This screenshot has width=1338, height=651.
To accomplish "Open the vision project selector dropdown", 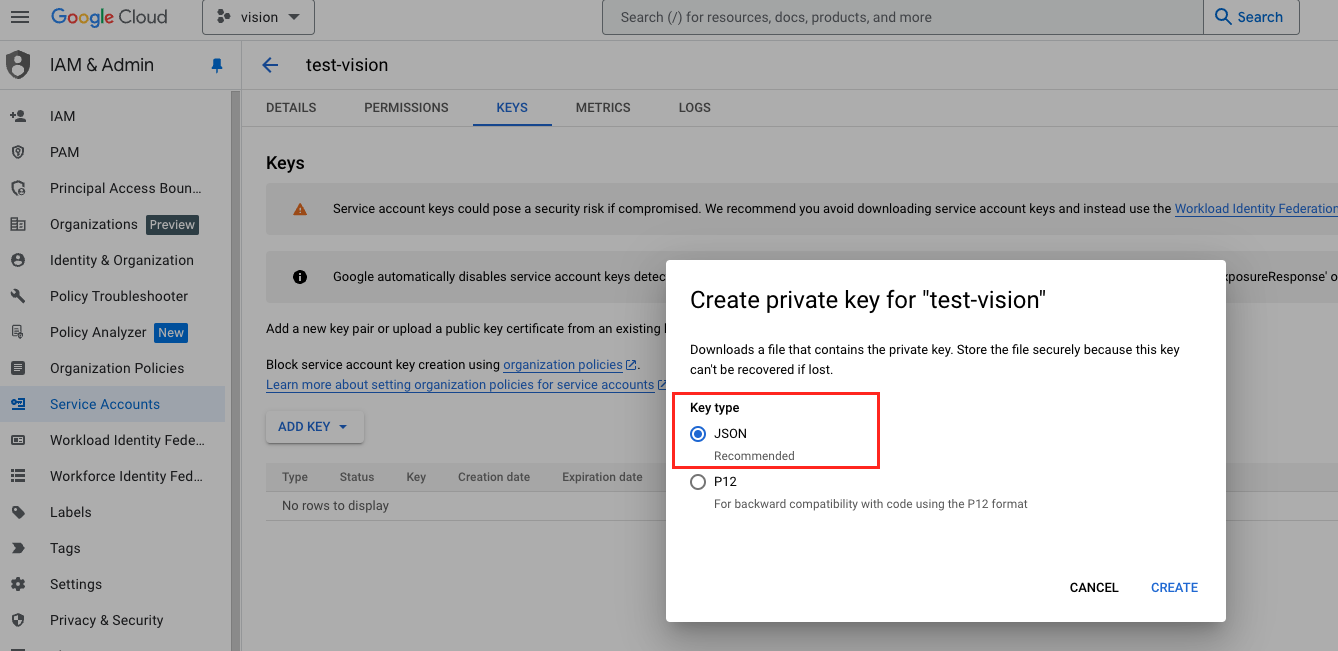I will pos(258,17).
